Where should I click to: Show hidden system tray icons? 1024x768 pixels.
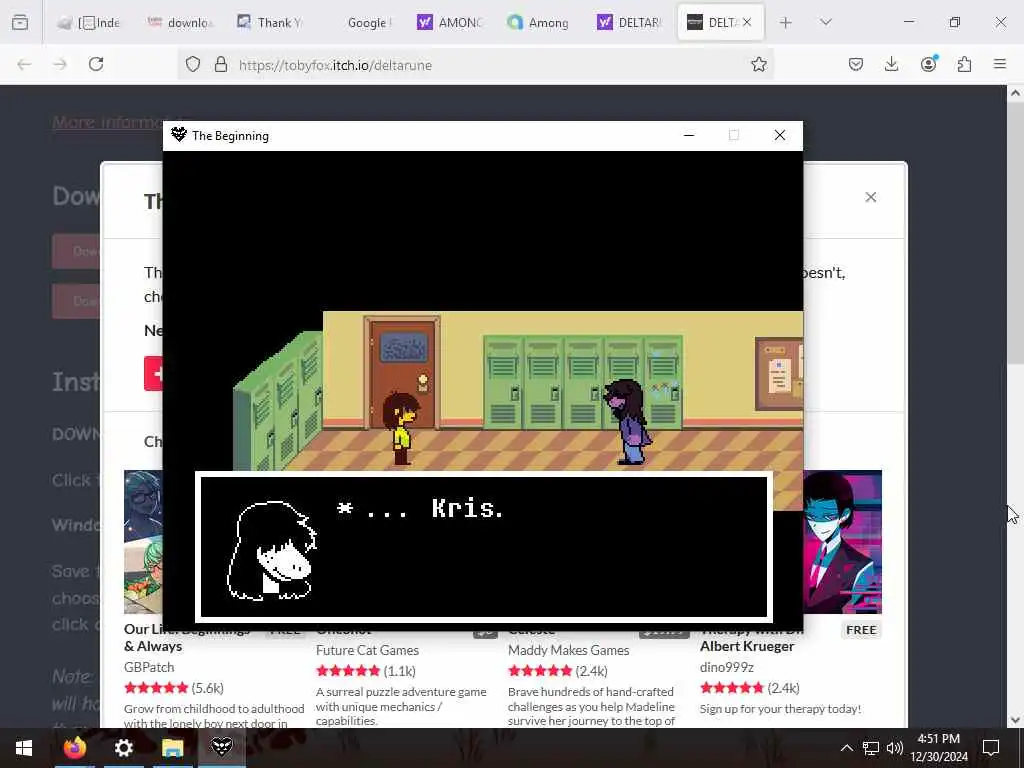[x=846, y=748]
